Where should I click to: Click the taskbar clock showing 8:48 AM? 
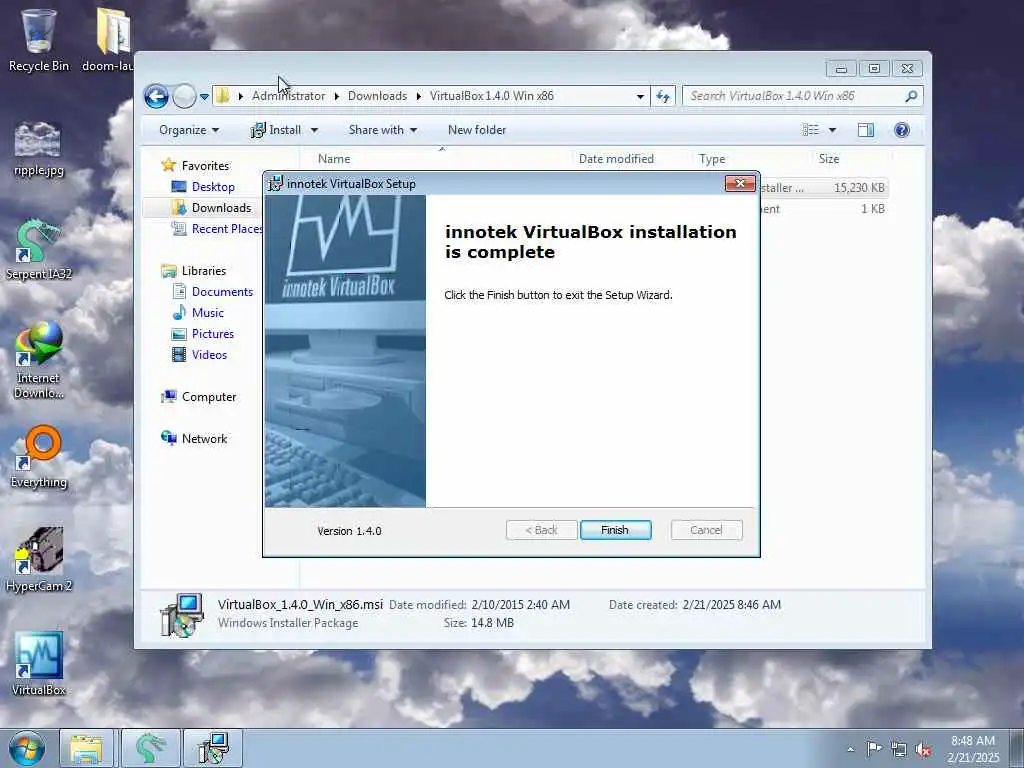(973, 749)
